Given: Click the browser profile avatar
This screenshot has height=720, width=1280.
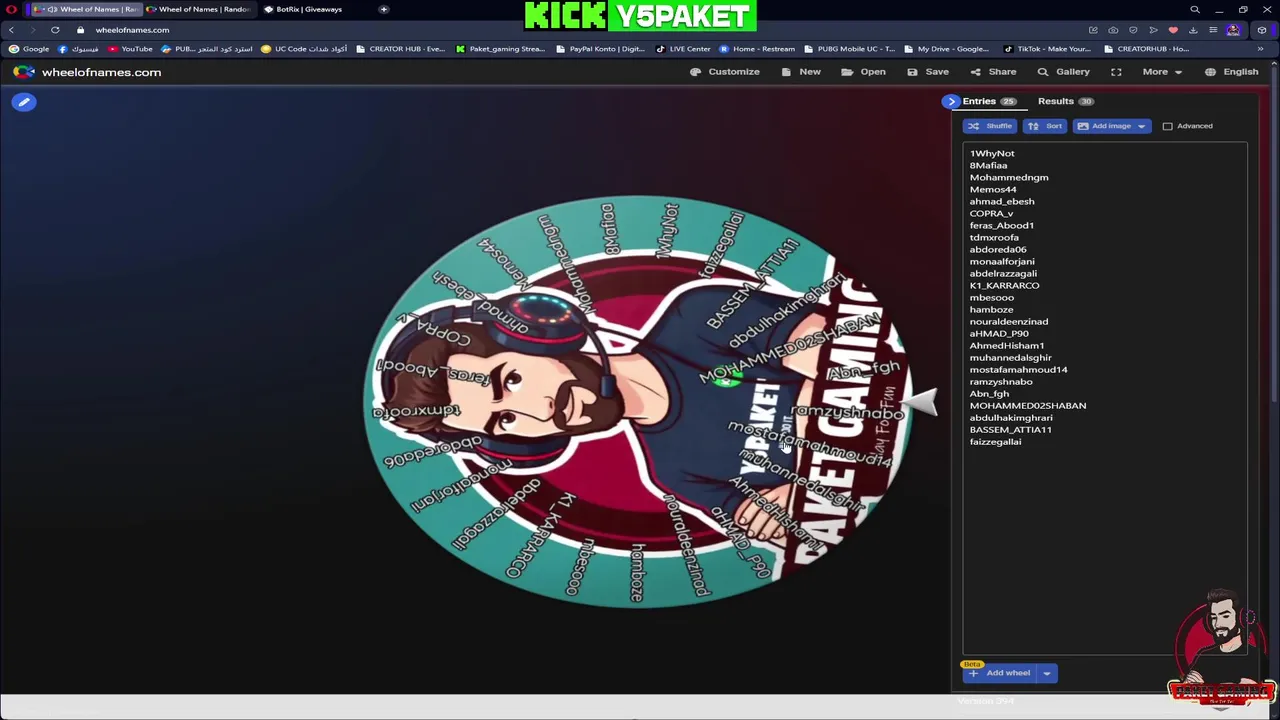Looking at the screenshot, I should click(x=1233, y=30).
